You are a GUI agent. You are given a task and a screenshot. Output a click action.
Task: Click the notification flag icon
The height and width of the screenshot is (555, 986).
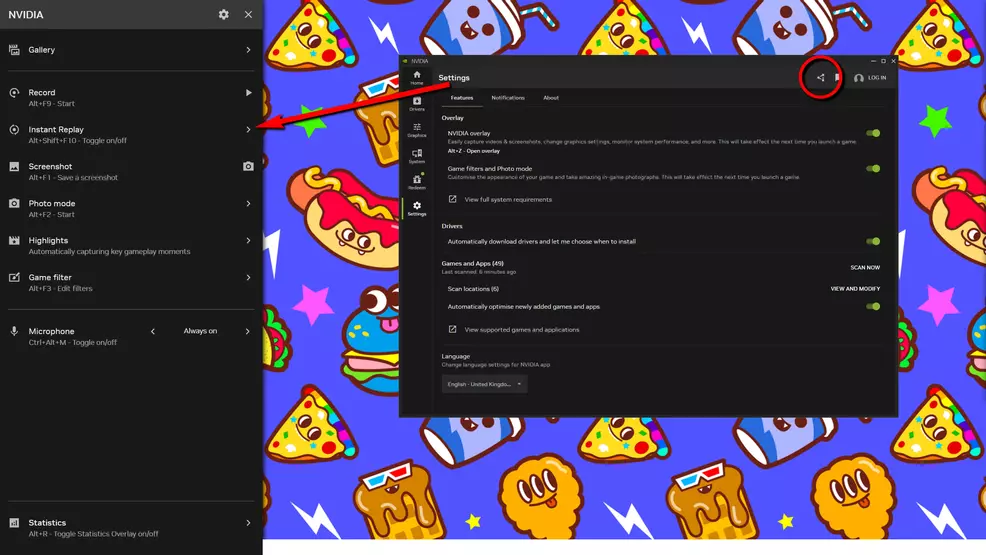pos(837,78)
